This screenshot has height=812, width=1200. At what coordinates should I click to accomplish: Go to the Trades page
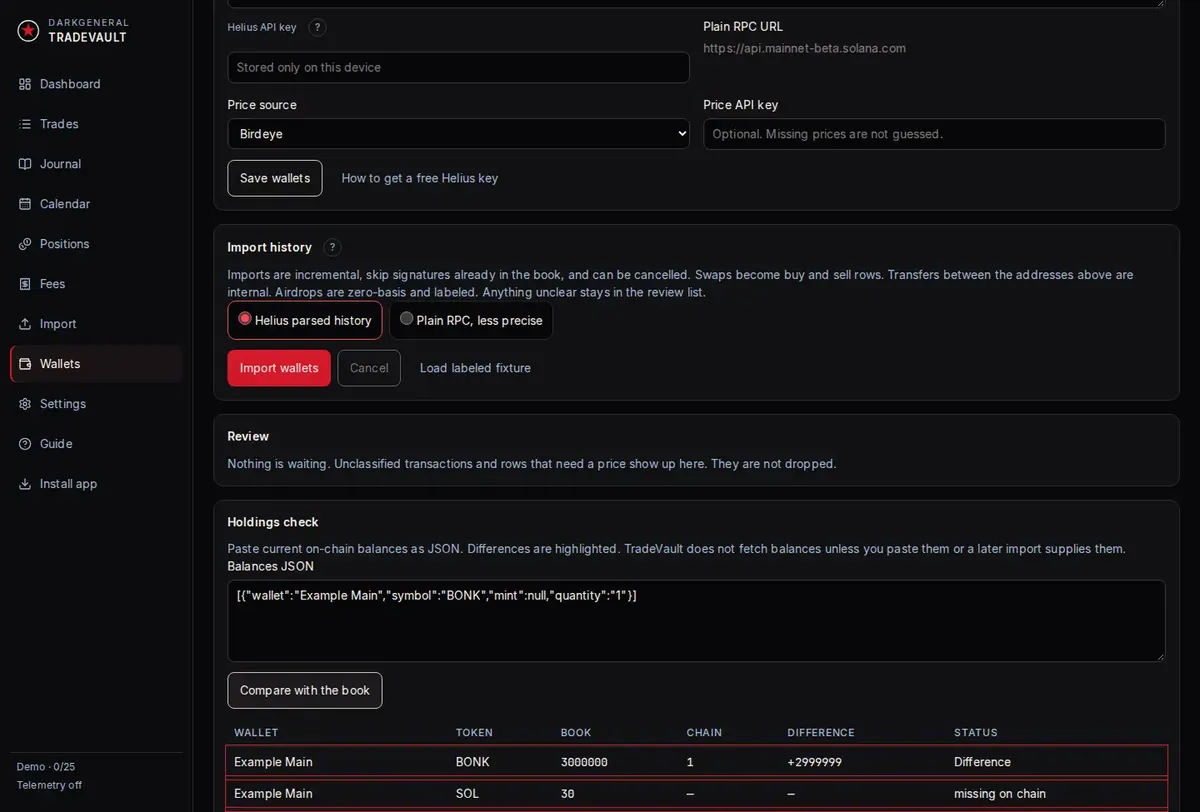(x=96, y=124)
